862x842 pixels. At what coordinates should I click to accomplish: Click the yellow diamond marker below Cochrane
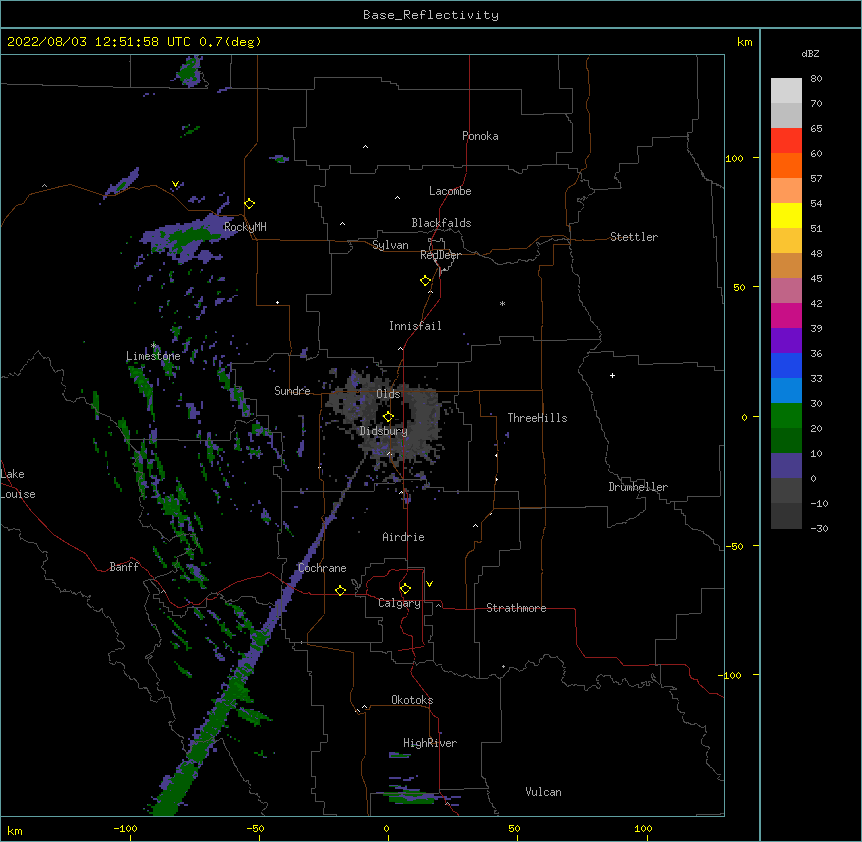(340, 590)
